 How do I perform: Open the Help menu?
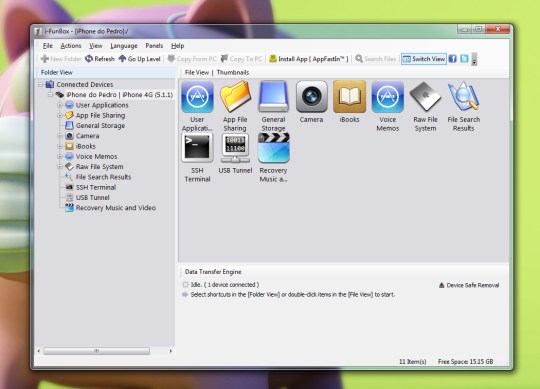(x=177, y=46)
